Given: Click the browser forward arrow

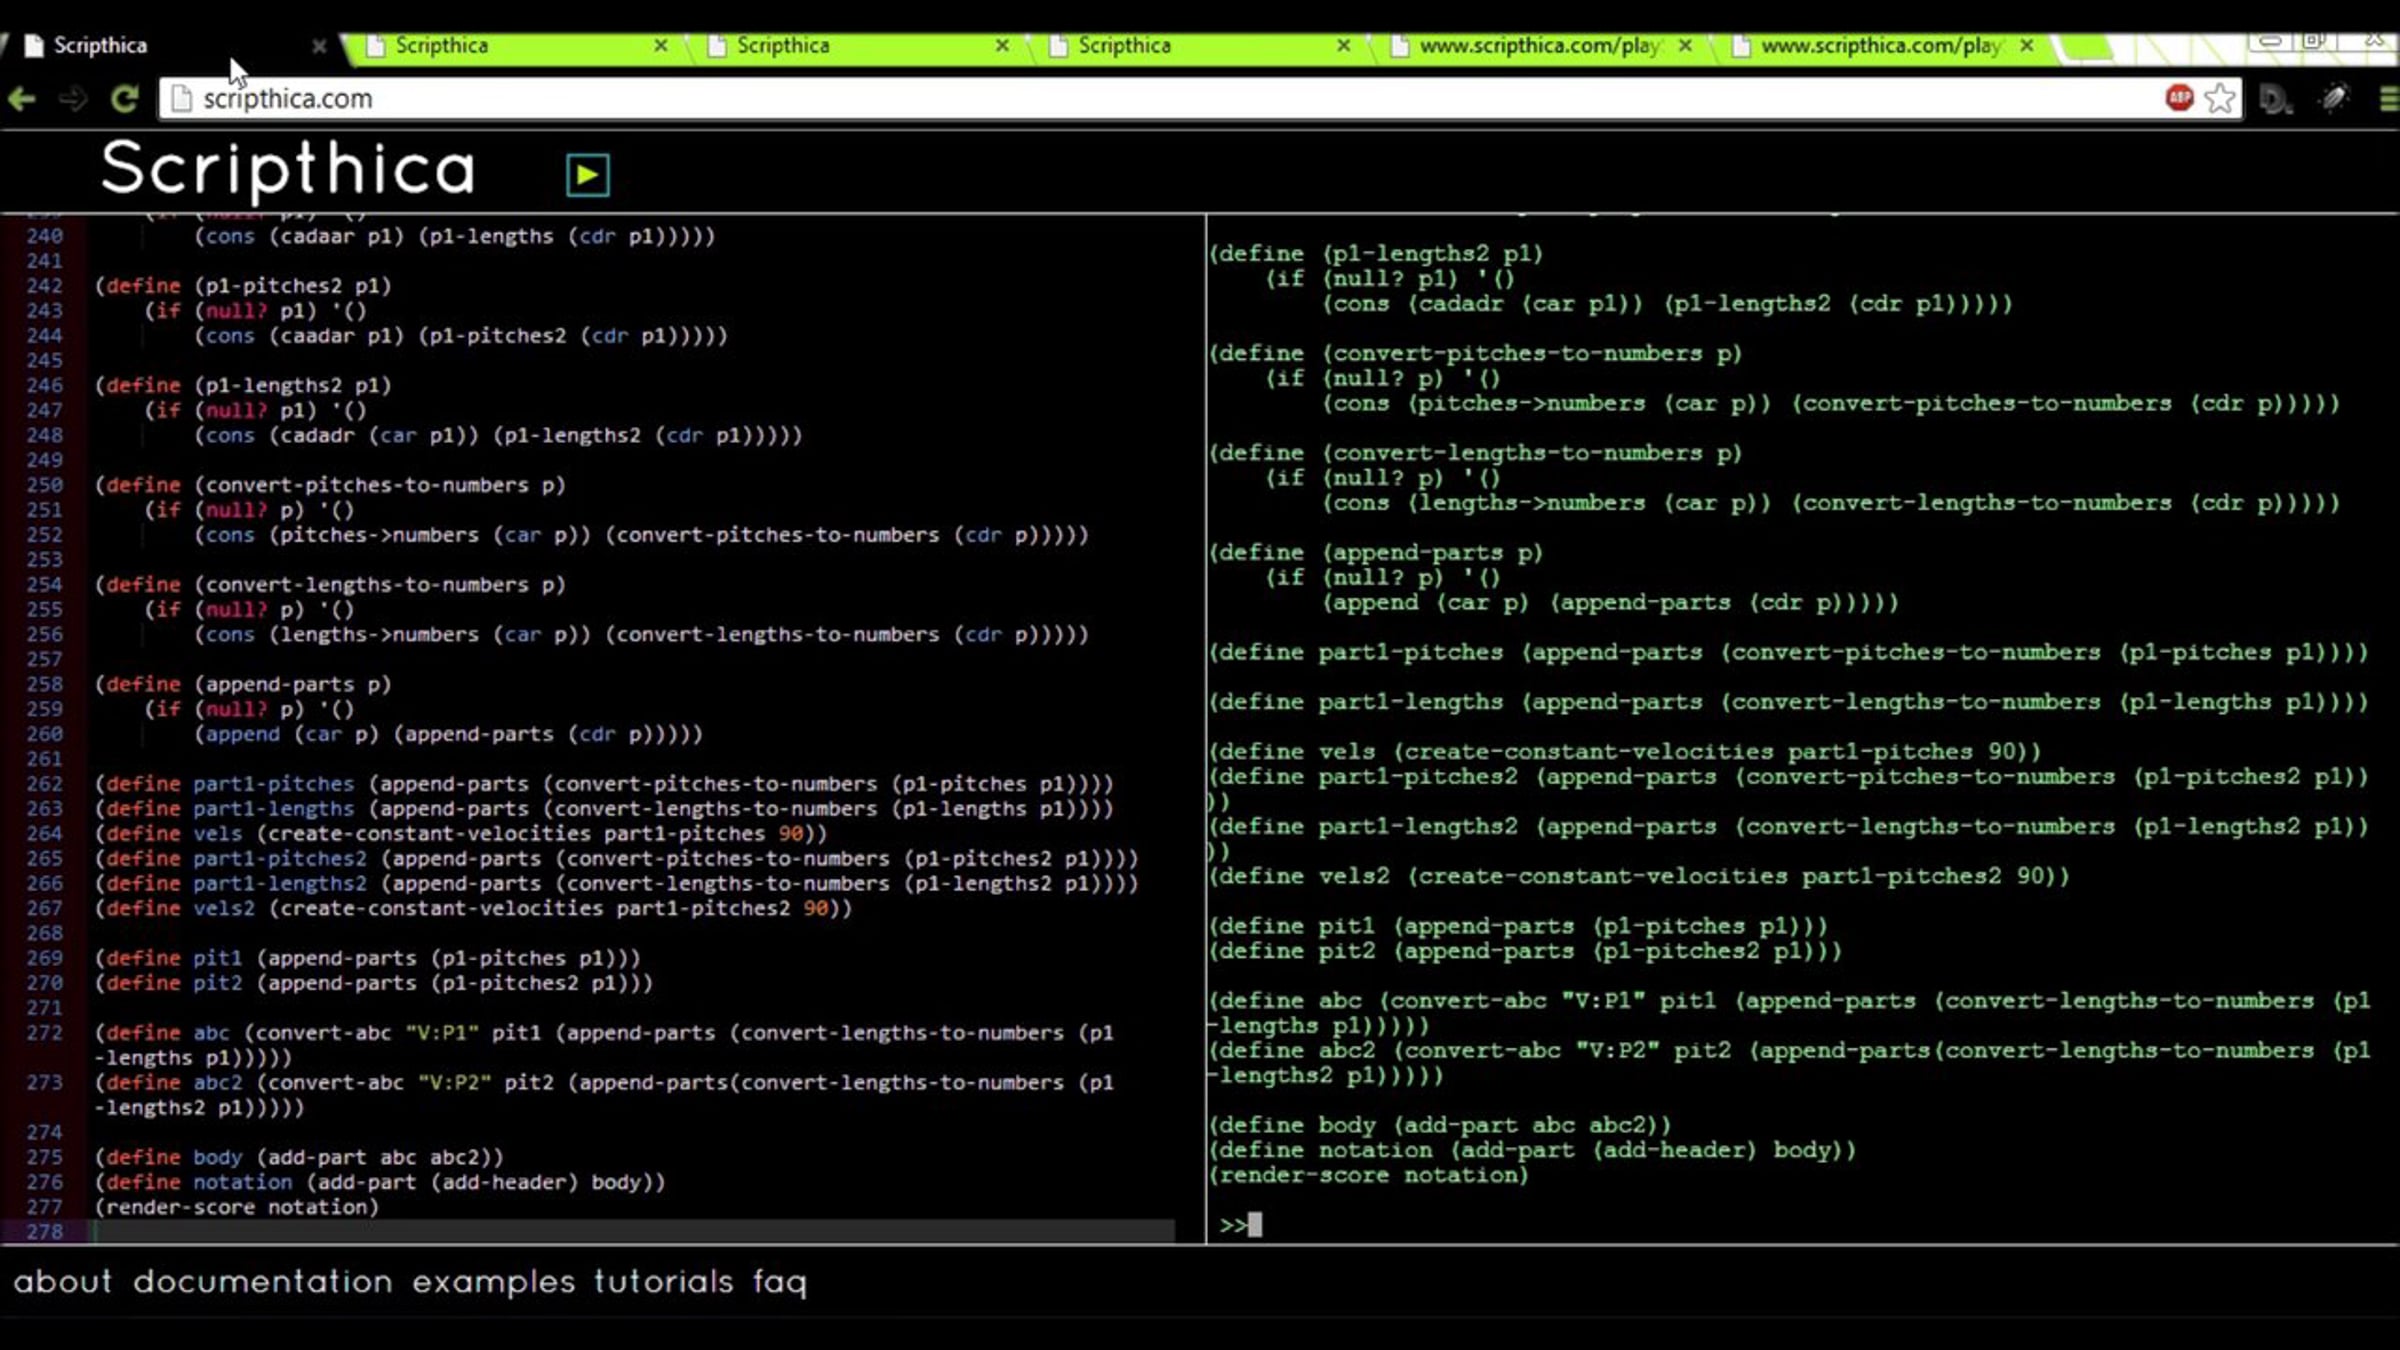Looking at the screenshot, I should tap(72, 98).
